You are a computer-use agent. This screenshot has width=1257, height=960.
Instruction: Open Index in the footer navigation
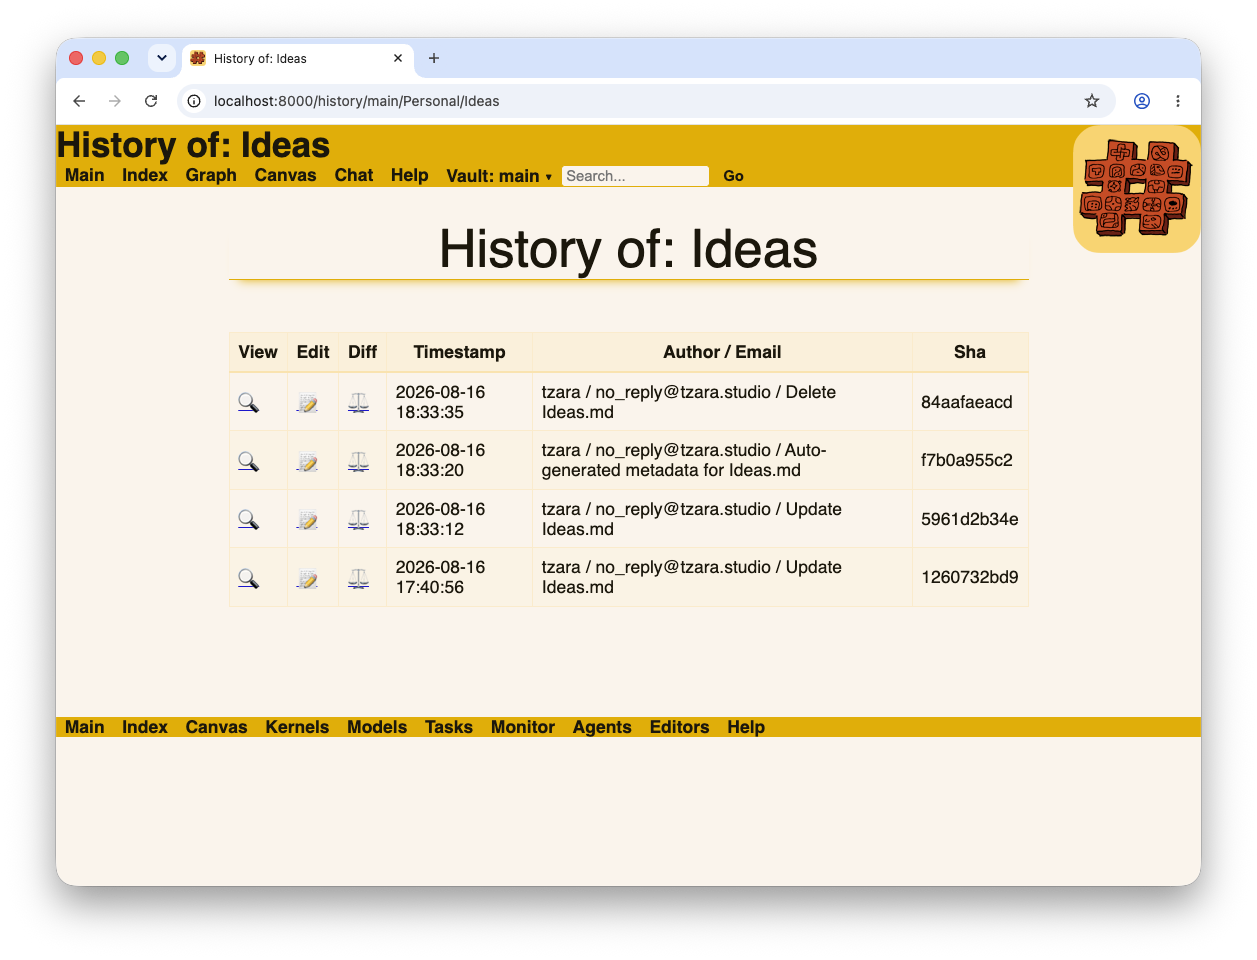tap(145, 727)
